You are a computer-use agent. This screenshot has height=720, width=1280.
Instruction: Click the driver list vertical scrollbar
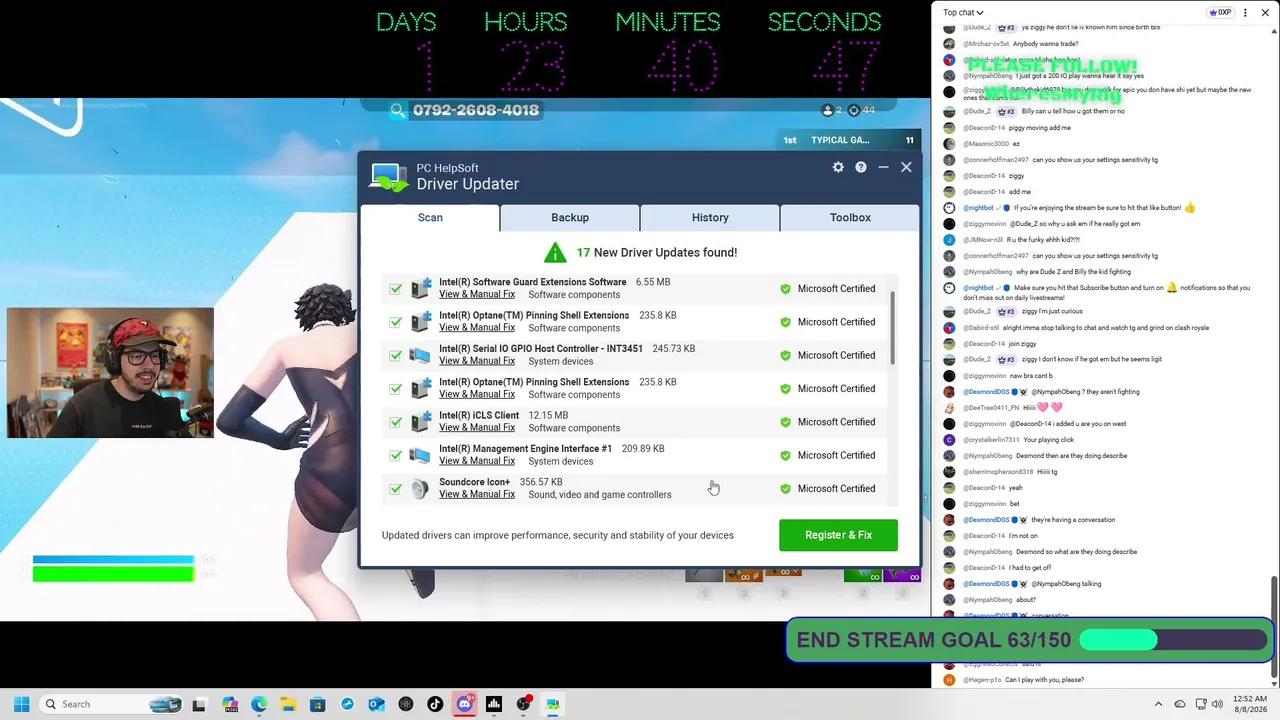(892, 328)
